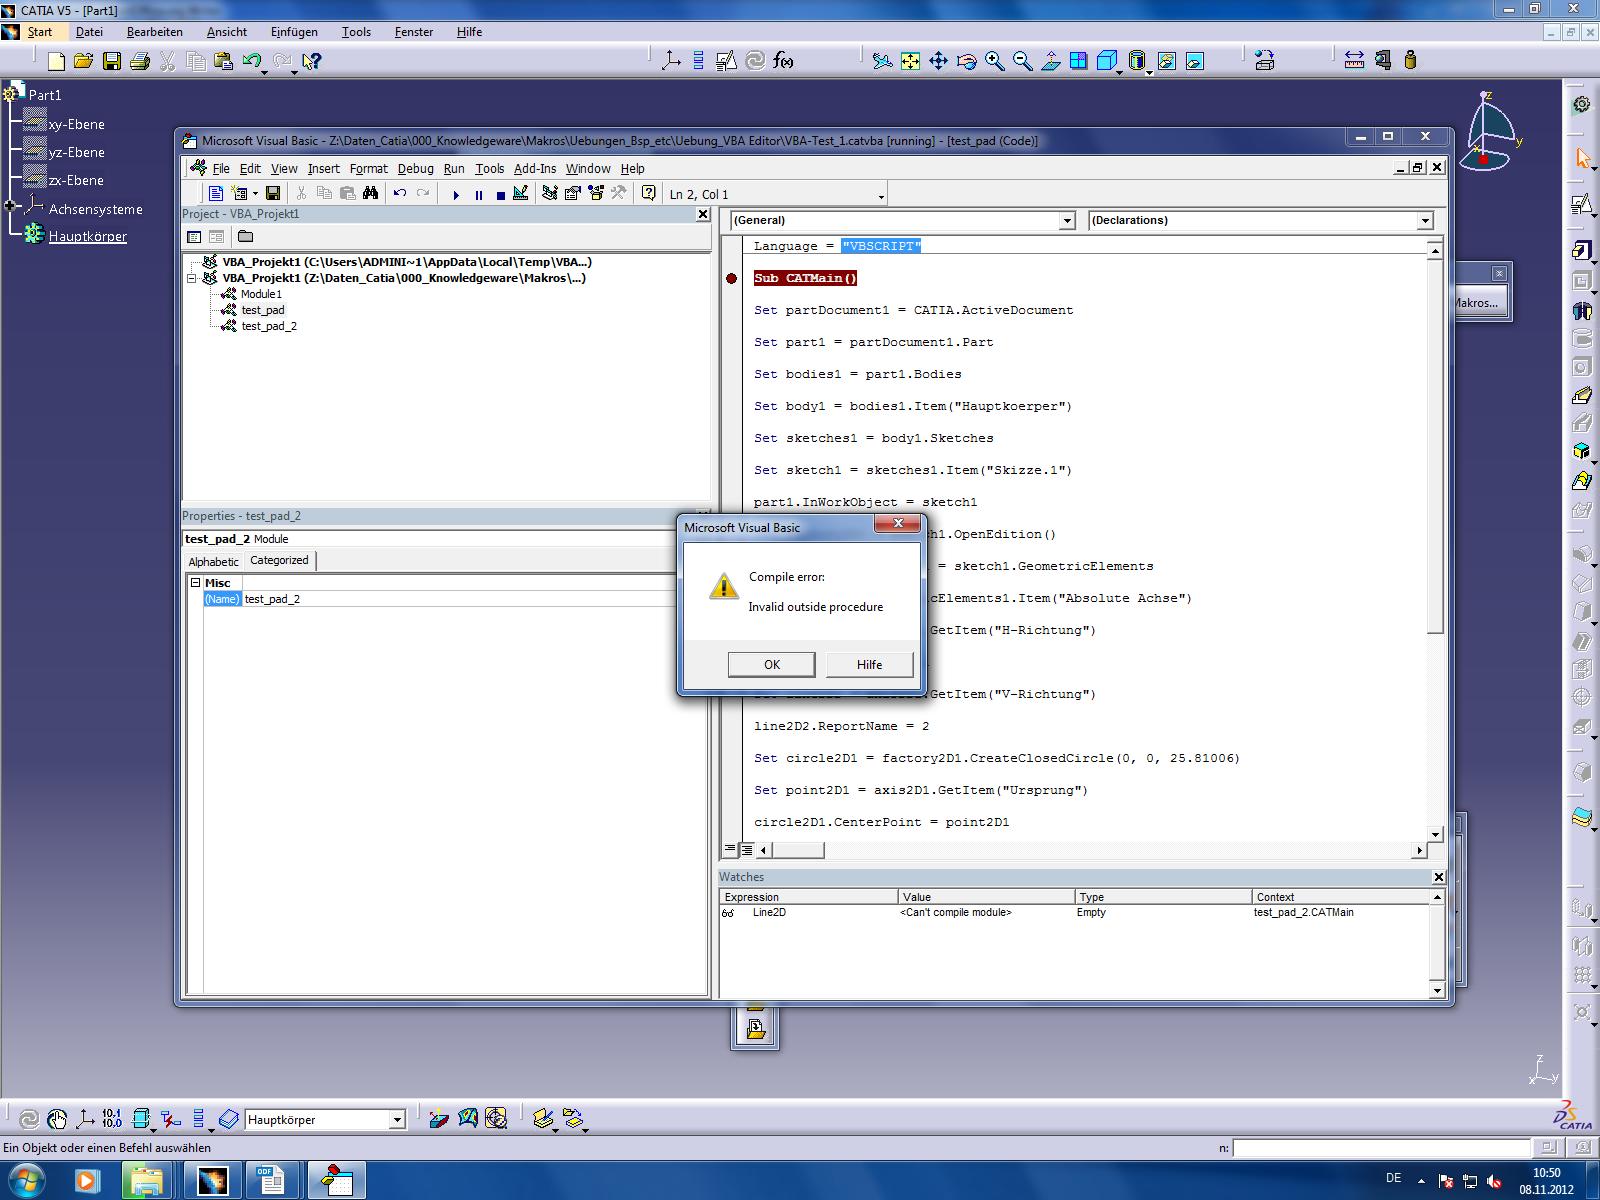Viewport: 1600px width, 1200px height.
Task: Click the (Name) property value field
Action: [x=460, y=599]
